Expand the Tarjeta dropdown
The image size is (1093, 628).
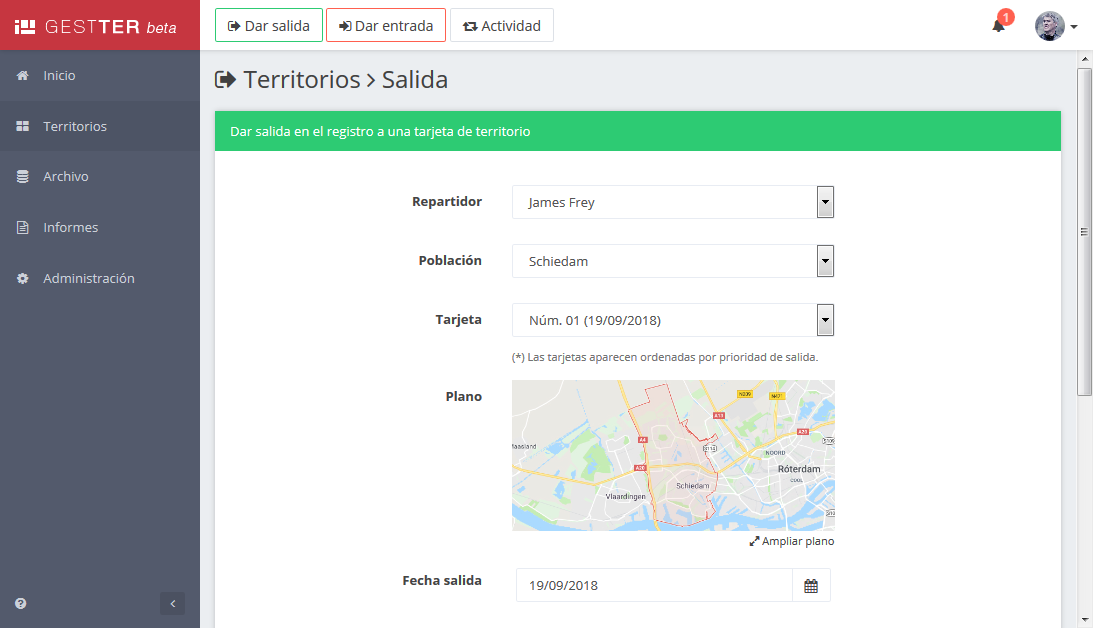(825, 321)
